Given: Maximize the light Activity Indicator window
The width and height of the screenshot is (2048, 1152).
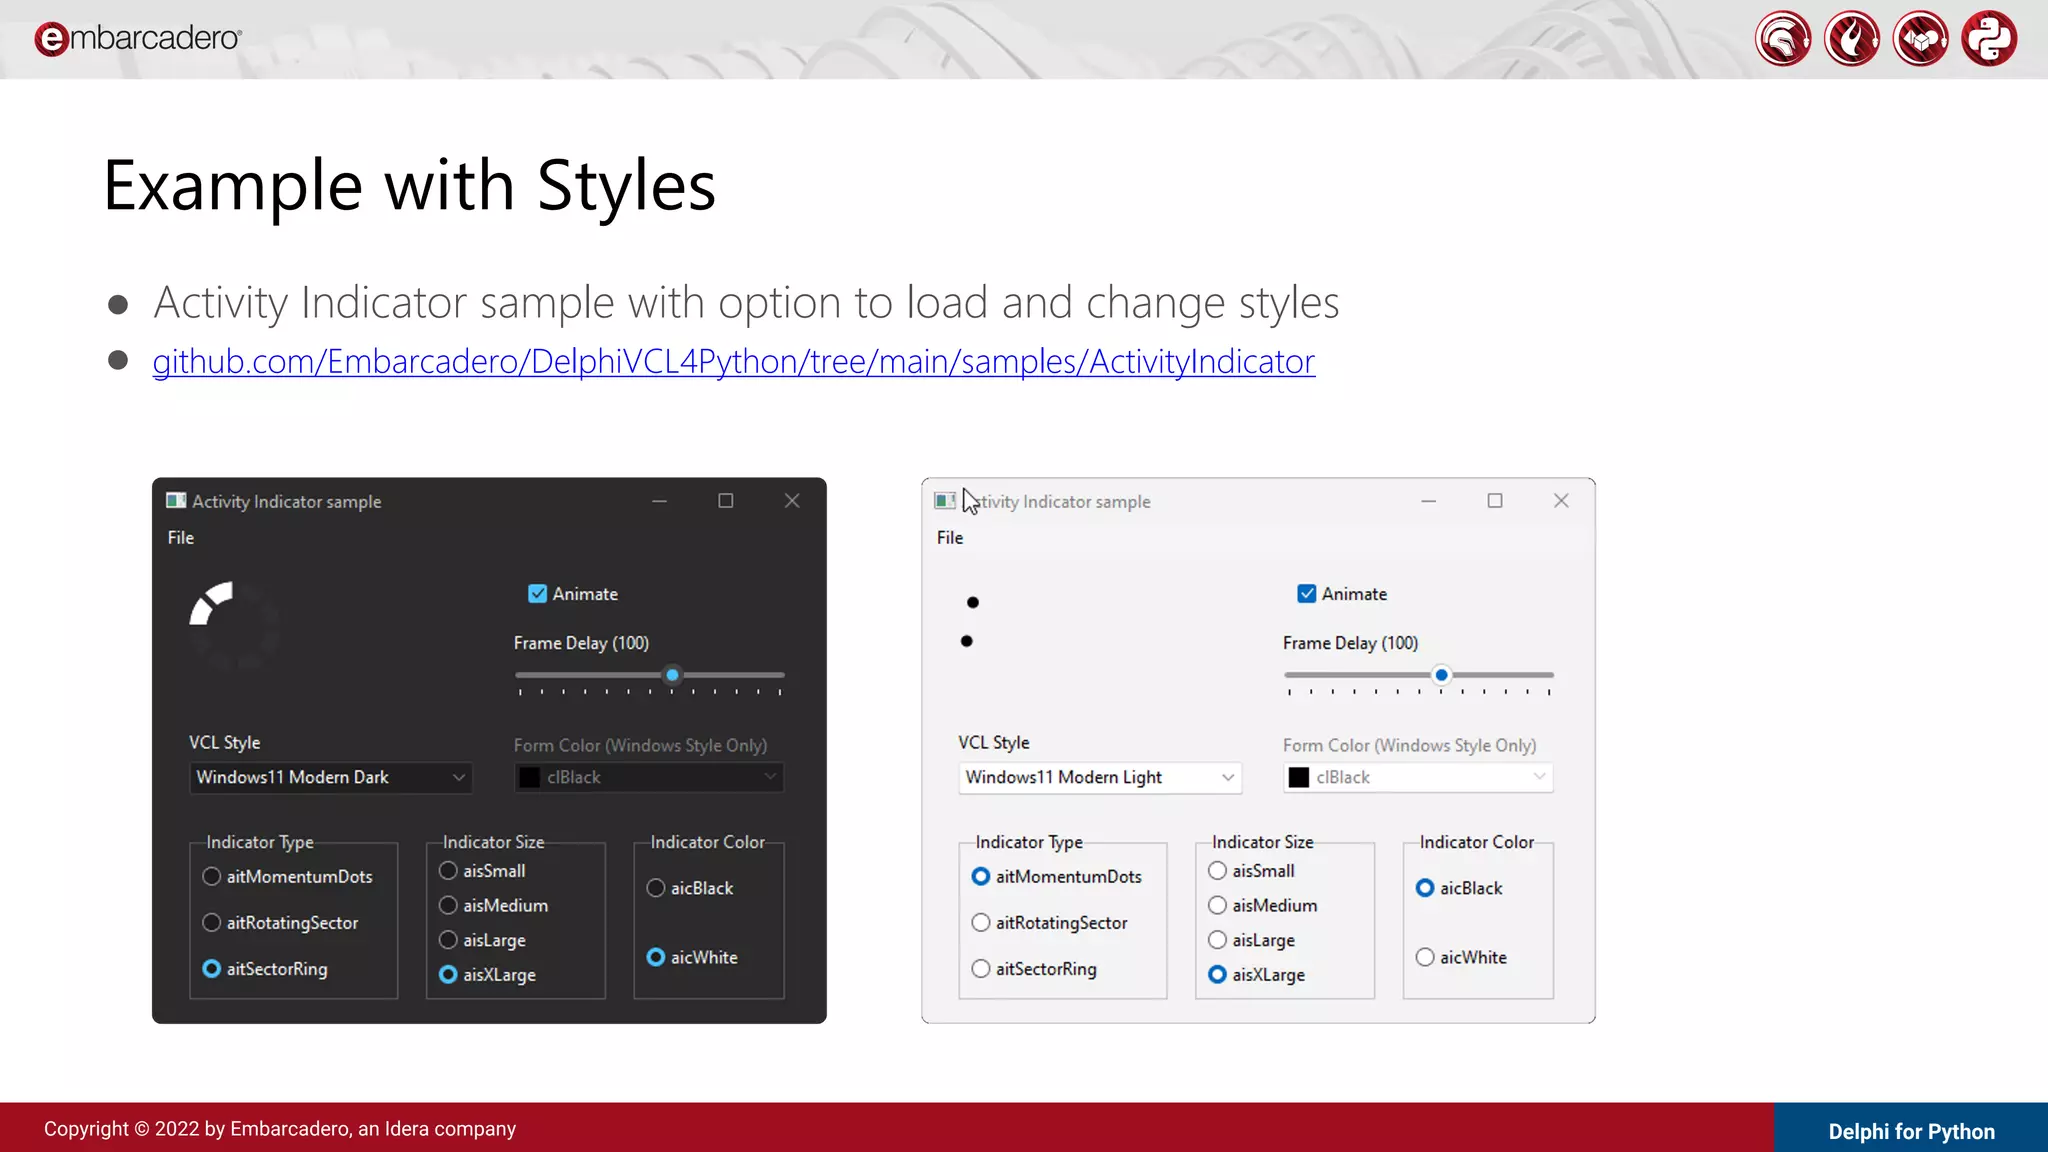Looking at the screenshot, I should [x=1495, y=501].
